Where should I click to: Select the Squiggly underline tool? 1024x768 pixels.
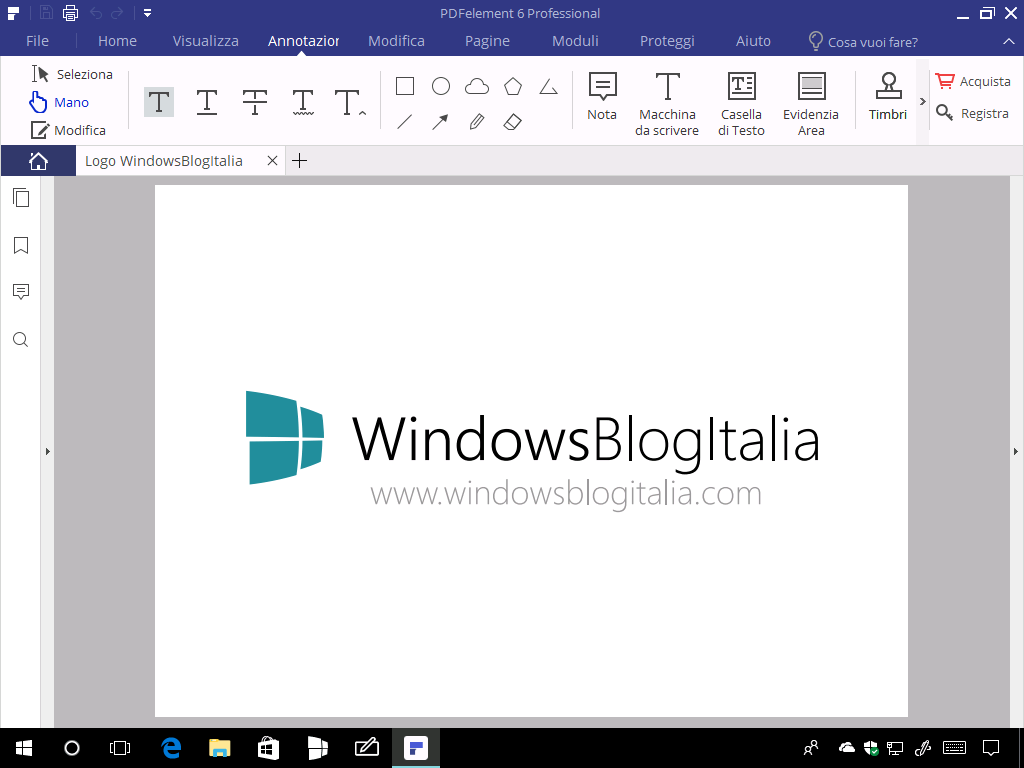pos(303,102)
